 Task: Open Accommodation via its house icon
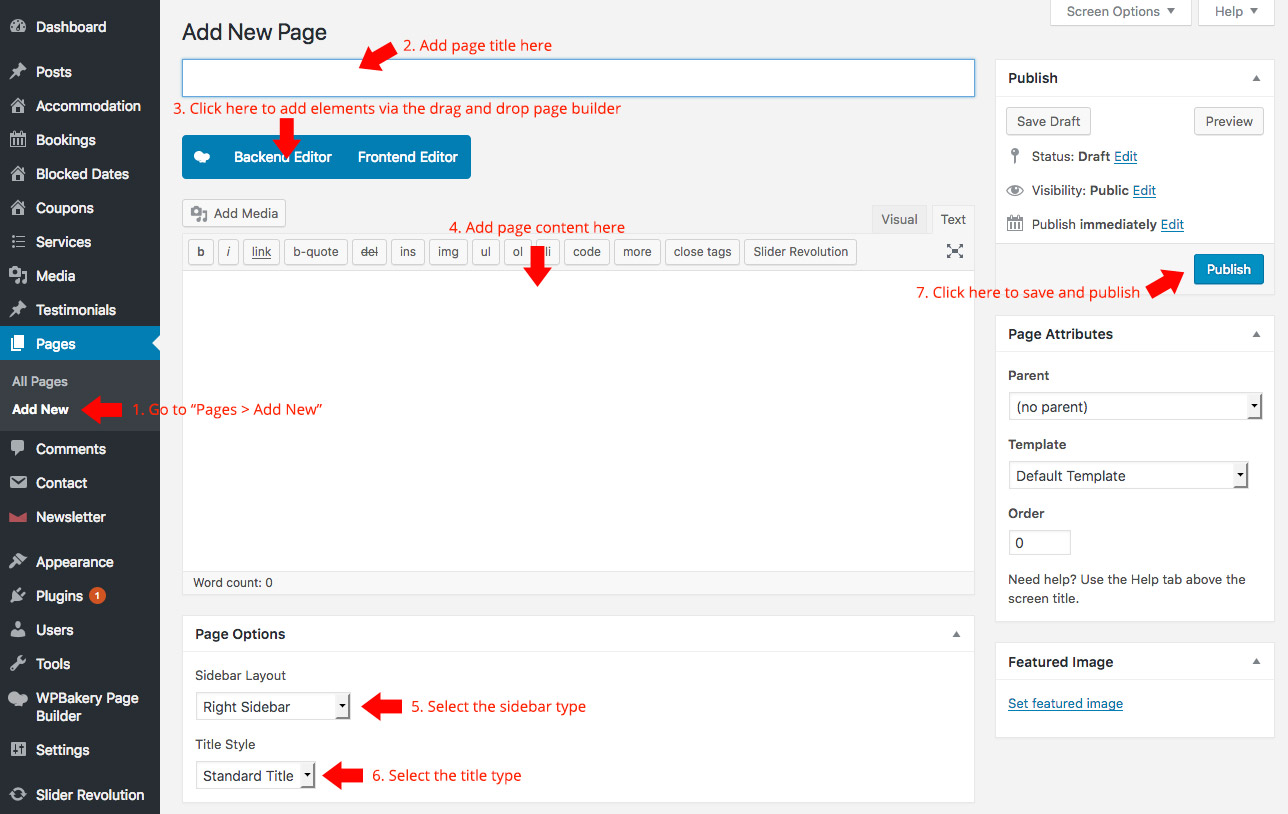click(17, 106)
